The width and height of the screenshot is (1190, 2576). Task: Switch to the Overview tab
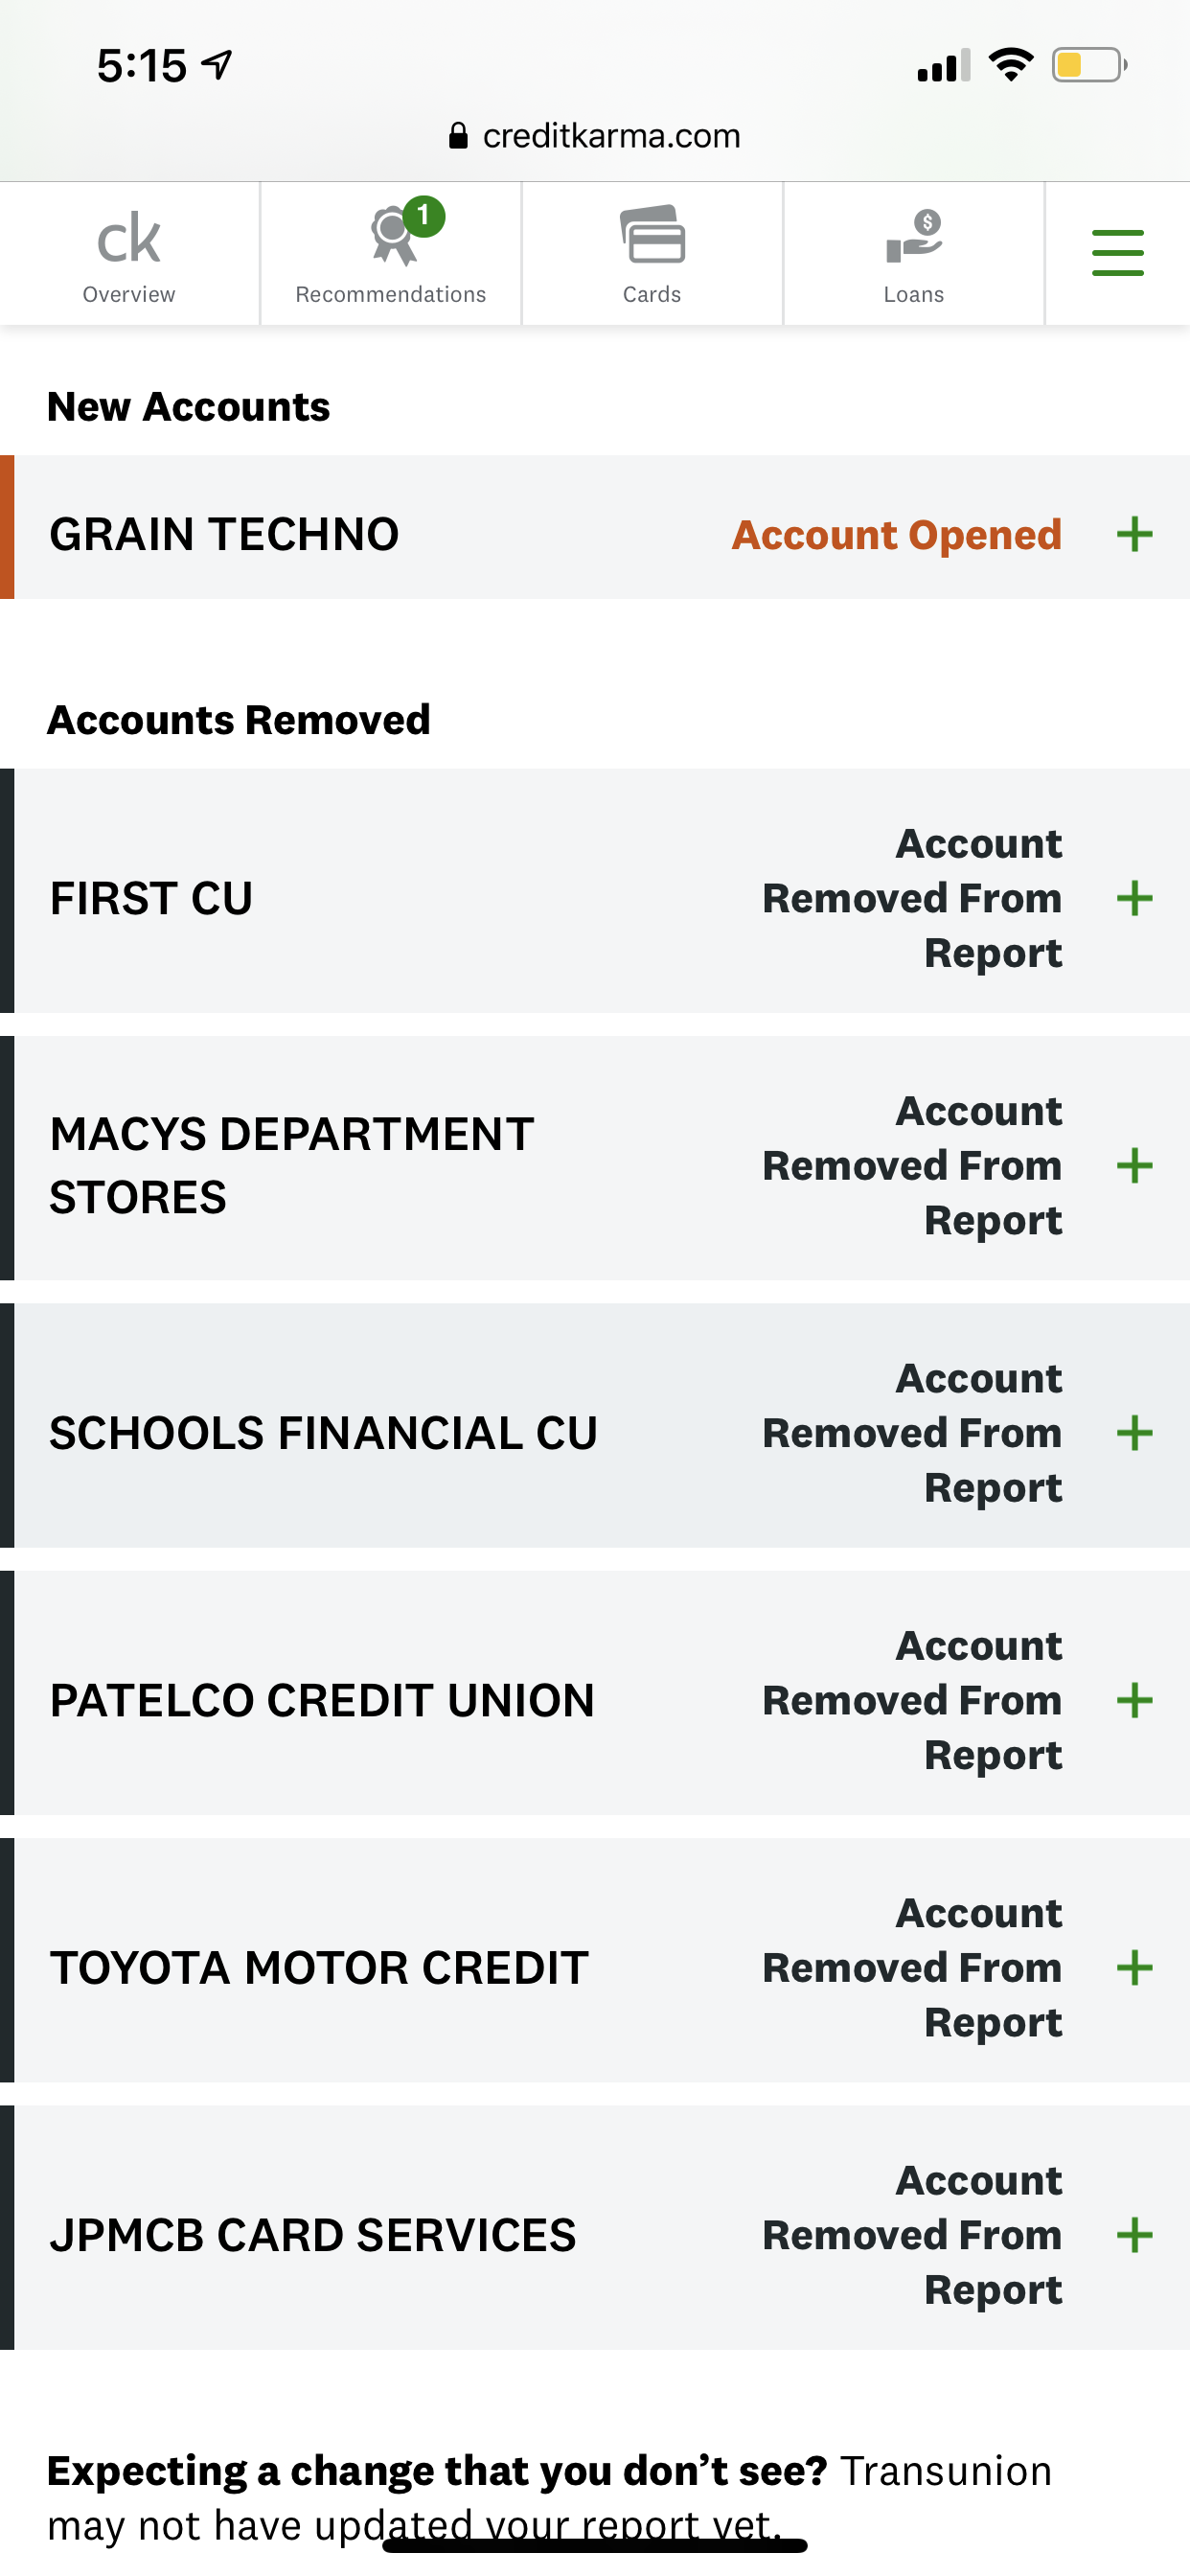click(129, 294)
